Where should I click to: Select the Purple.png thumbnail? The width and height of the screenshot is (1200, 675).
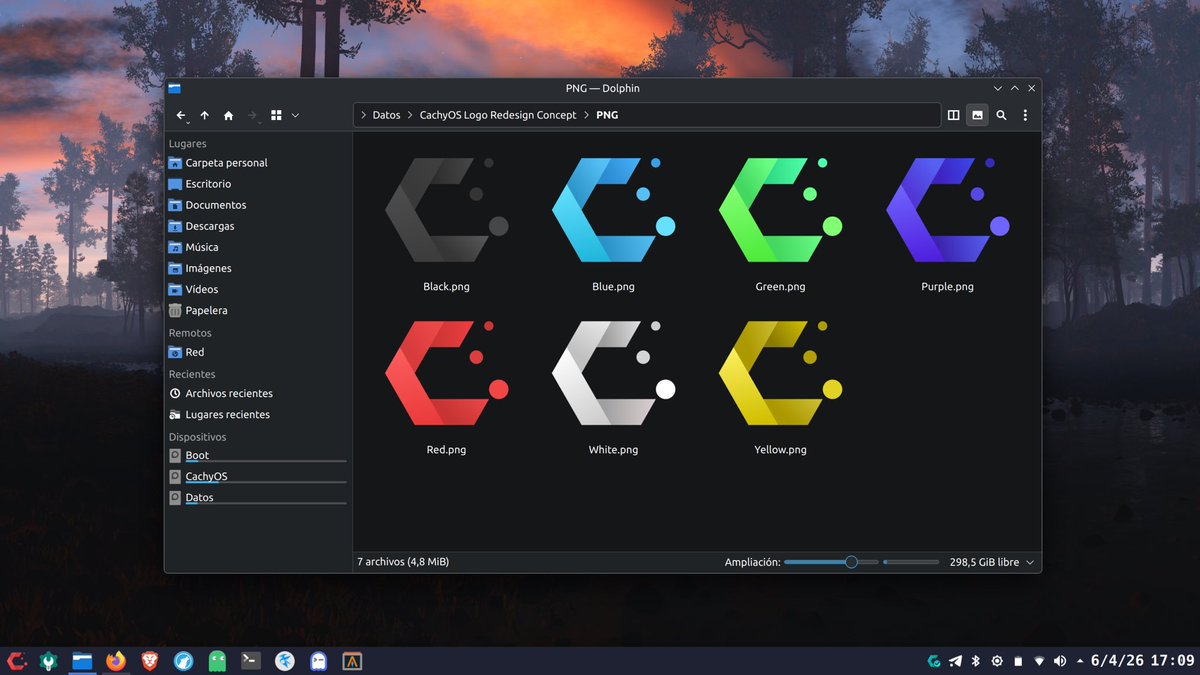click(x=947, y=210)
